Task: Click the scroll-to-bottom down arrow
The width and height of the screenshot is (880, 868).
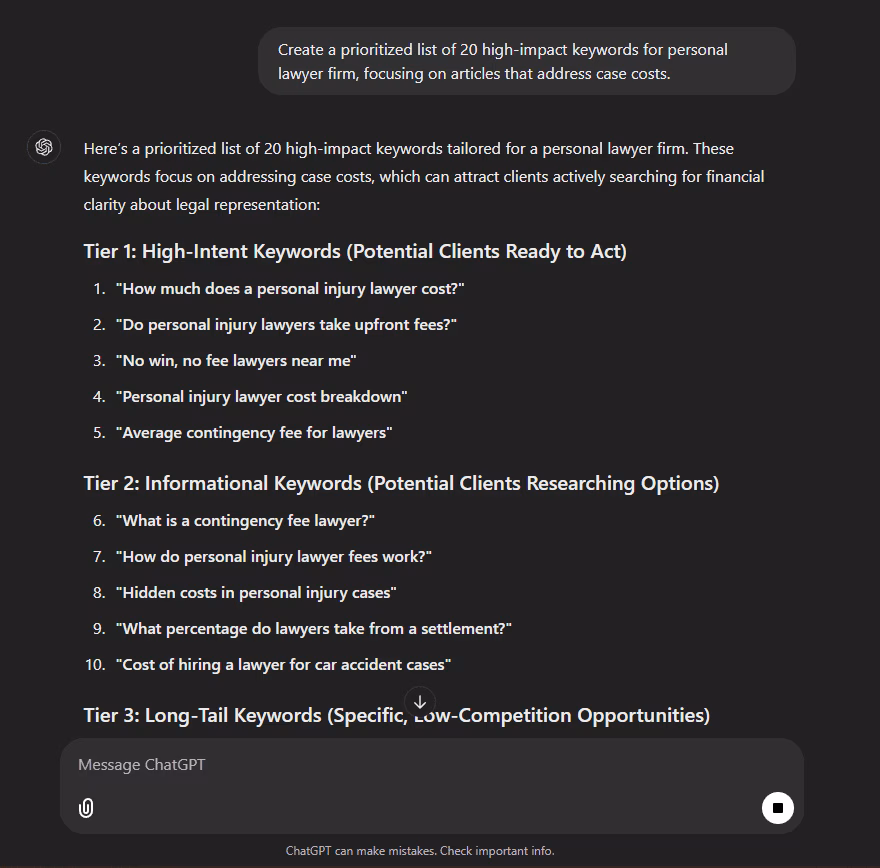Action: coord(420,702)
